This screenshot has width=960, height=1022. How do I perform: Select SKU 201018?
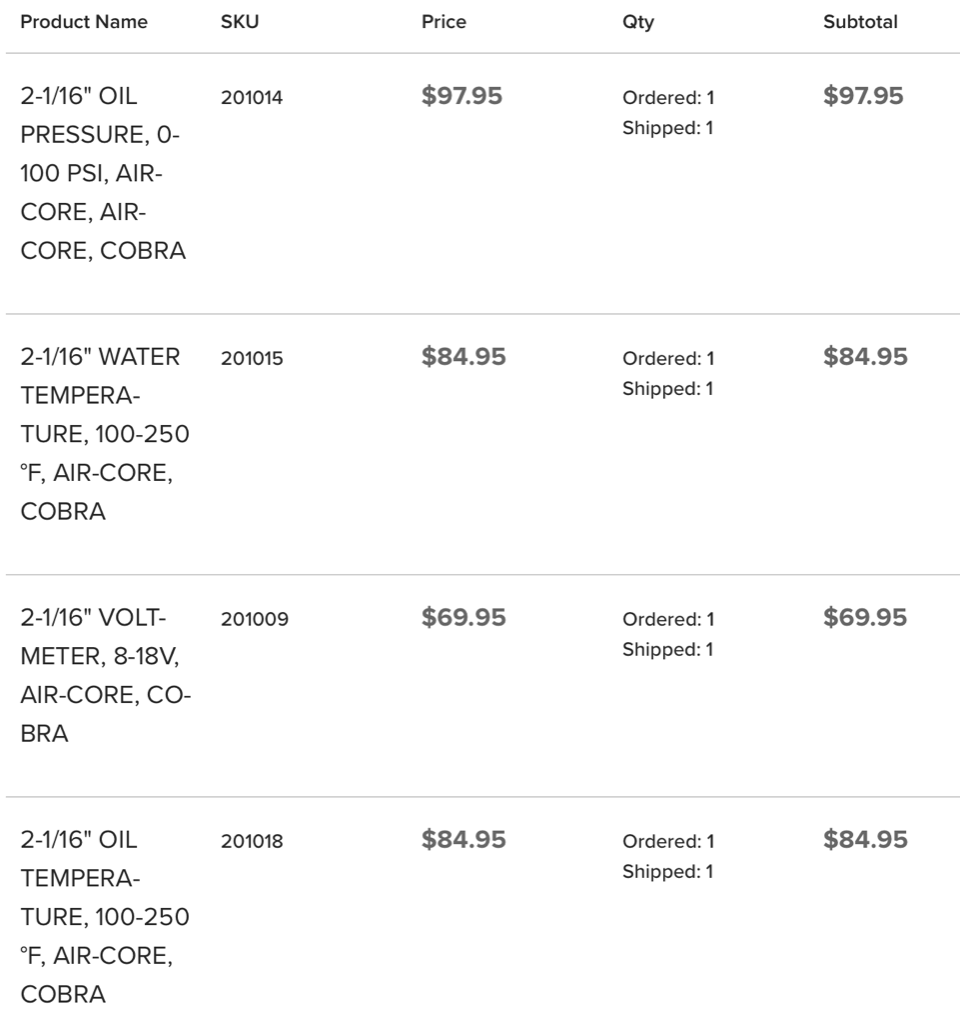(252, 841)
